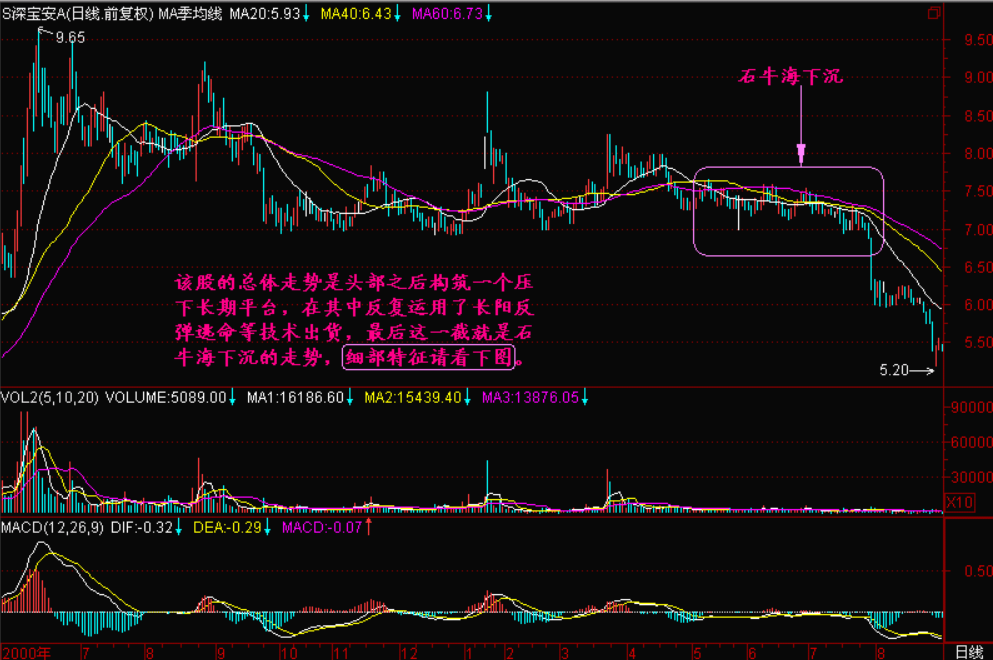Click the cyan down arrow after MA20:5.93
This screenshot has width=993, height=660.
(x=309, y=13)
